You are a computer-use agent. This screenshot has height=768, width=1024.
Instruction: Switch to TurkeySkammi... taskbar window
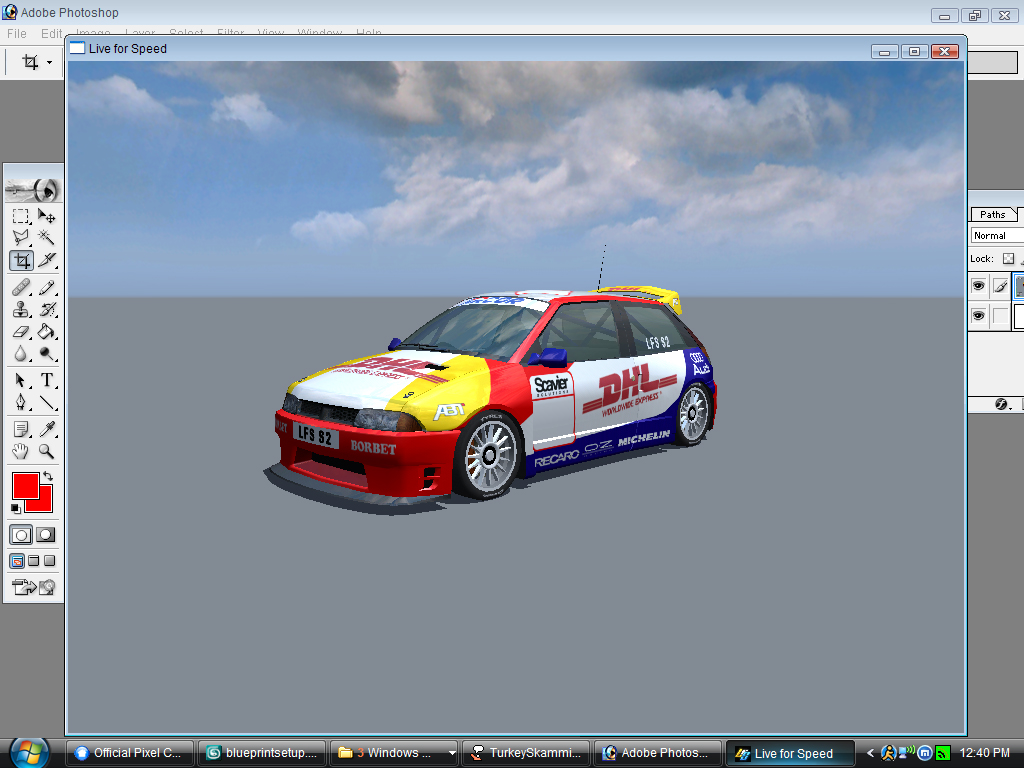click(526, 753)
